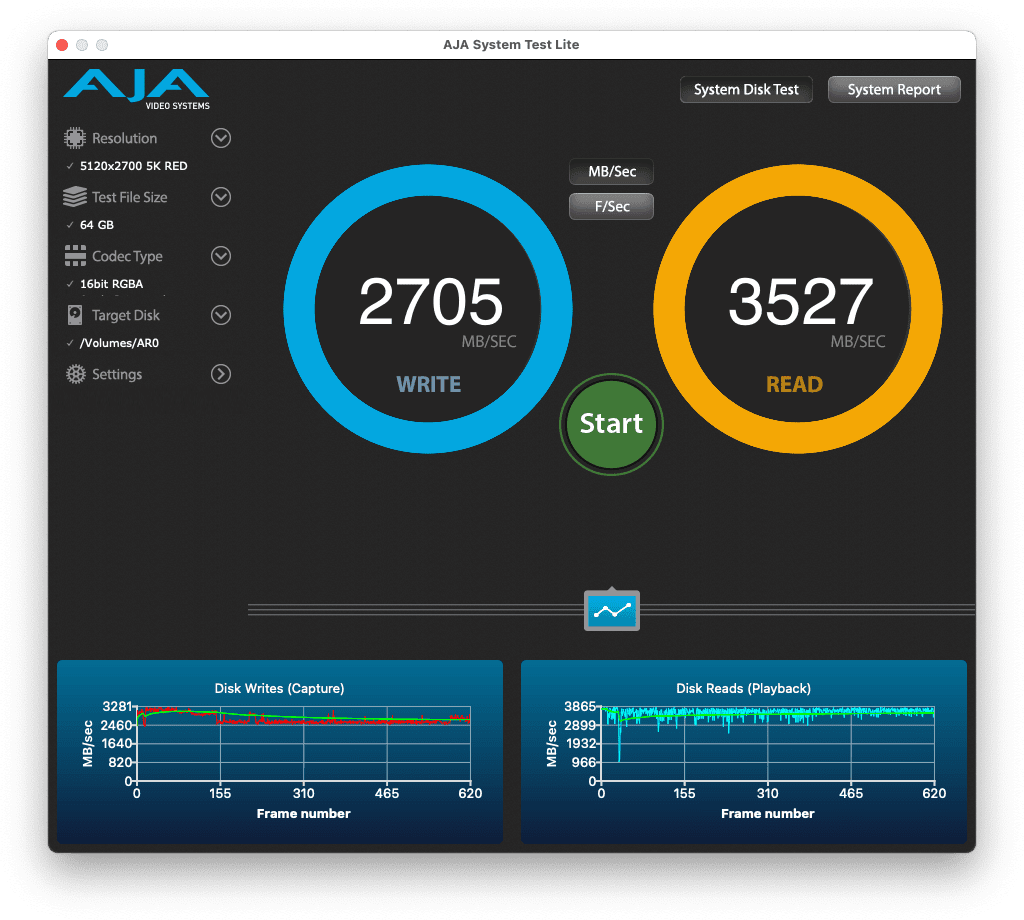Close the AJA System Test Lite window
Image resolution: width=1024 pixels, height=920 pixels.
[62, 45]
